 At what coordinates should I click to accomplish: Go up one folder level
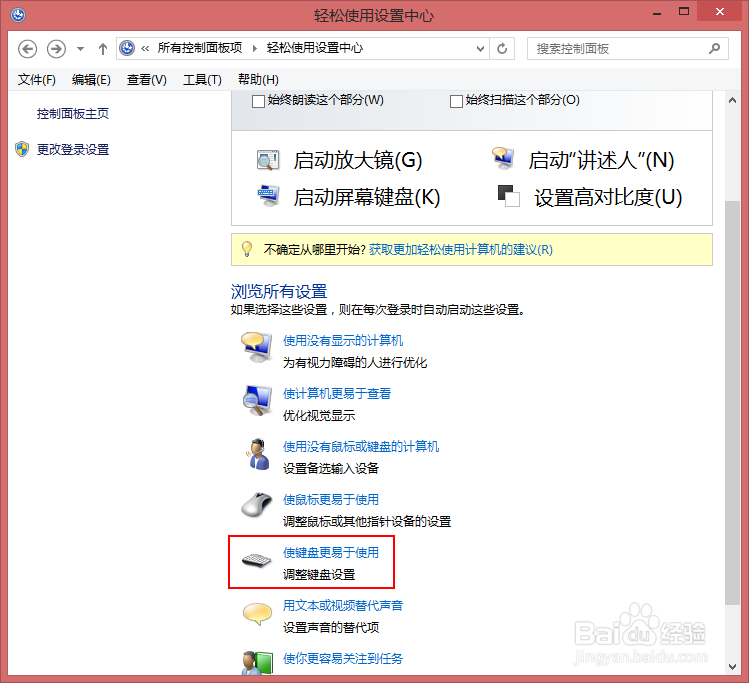pos(103,49)
